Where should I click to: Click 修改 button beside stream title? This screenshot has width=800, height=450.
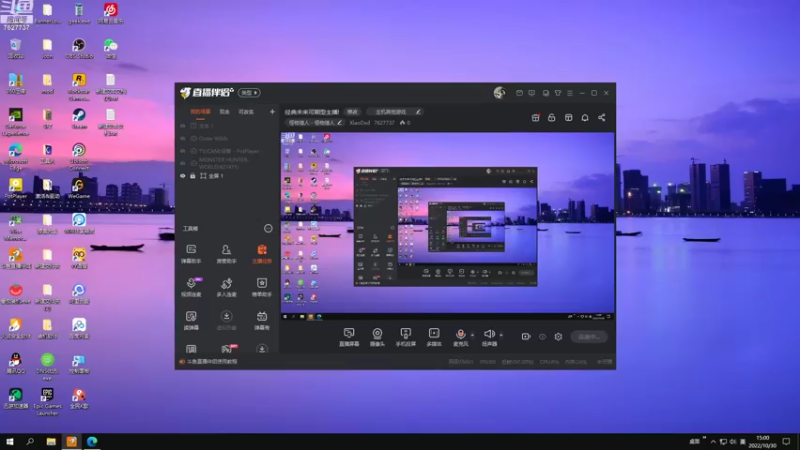353,112
